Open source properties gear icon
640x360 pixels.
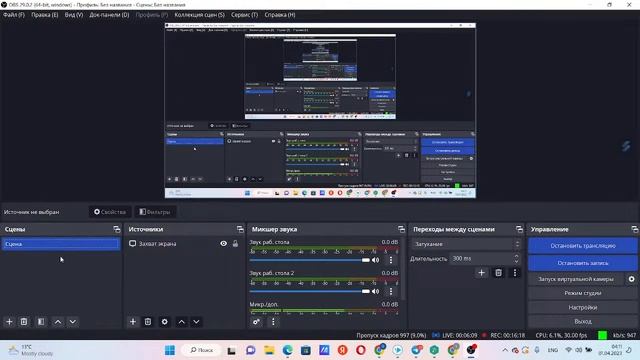[164, 322]
